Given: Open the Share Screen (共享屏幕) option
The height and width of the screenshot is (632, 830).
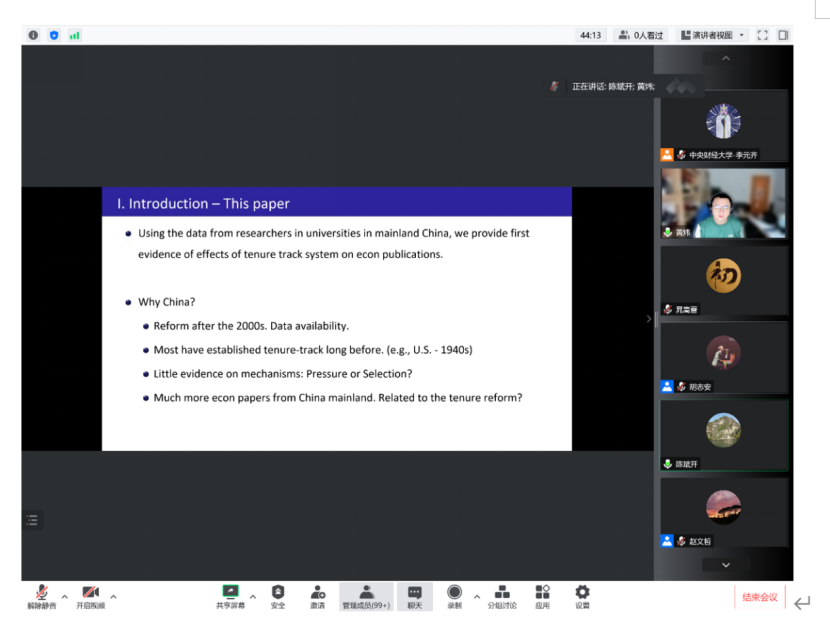Looking at the screenshot, I should point(229,595).
